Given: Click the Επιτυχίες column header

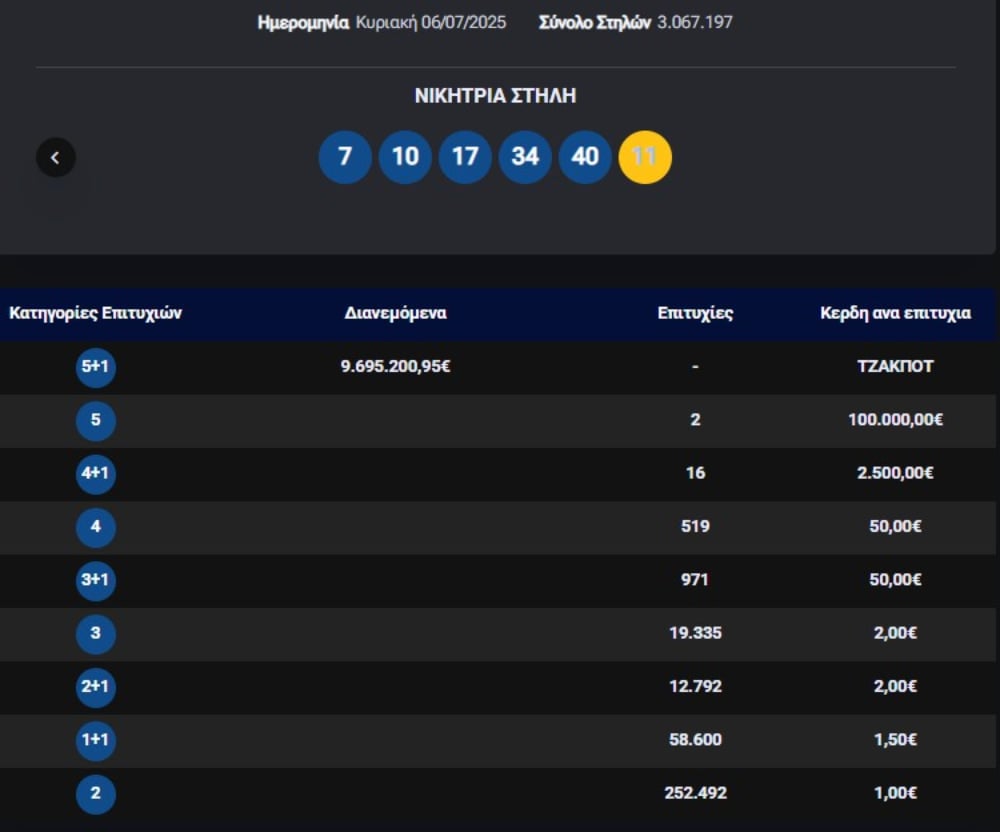Looking at the screenshot, I should (695, 313).
